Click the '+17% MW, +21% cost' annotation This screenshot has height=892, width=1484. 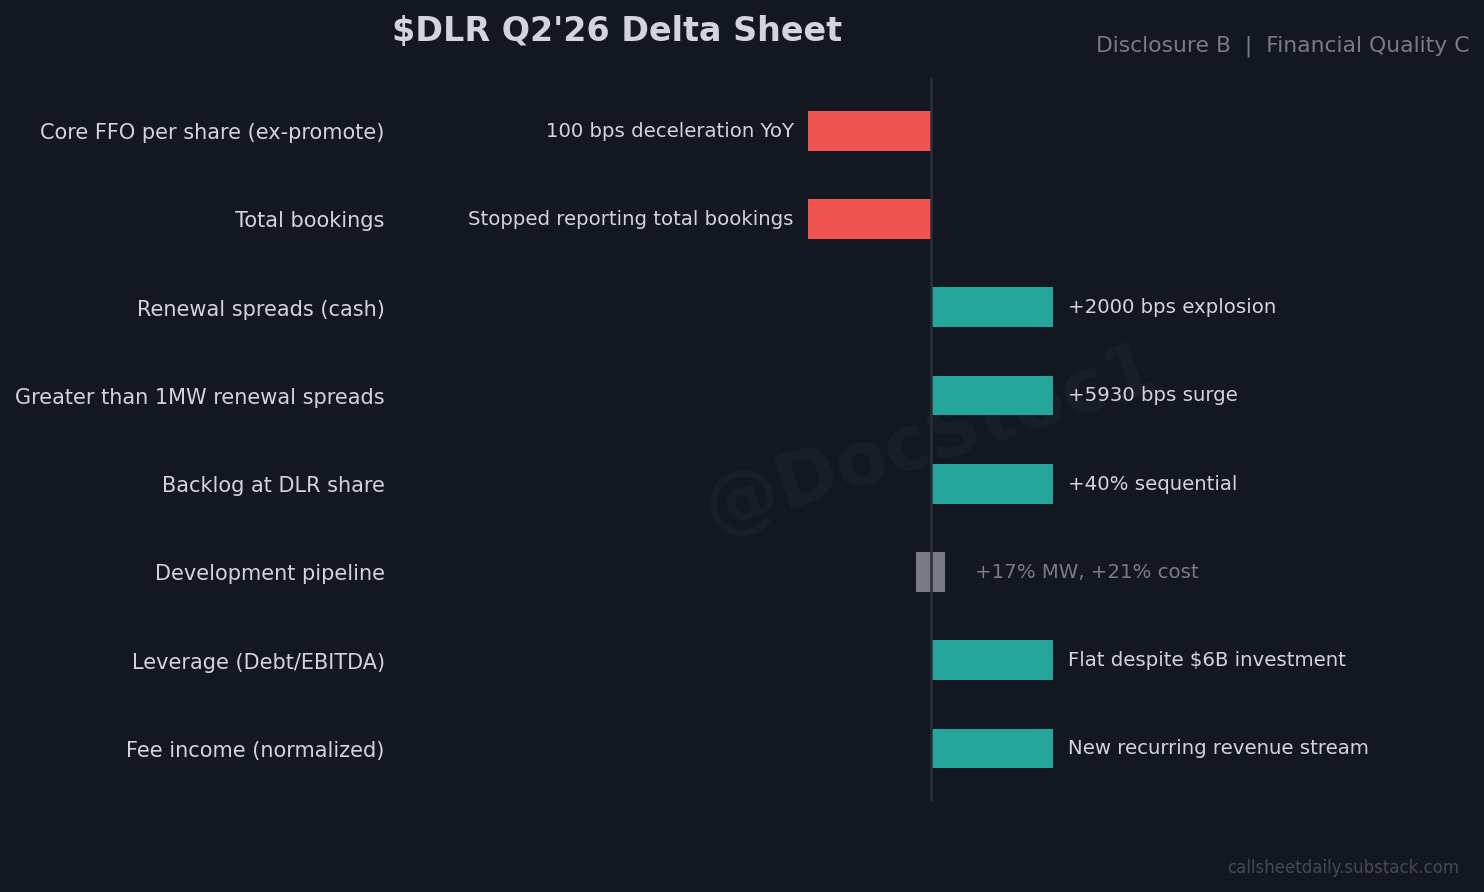pos(1087,572)
